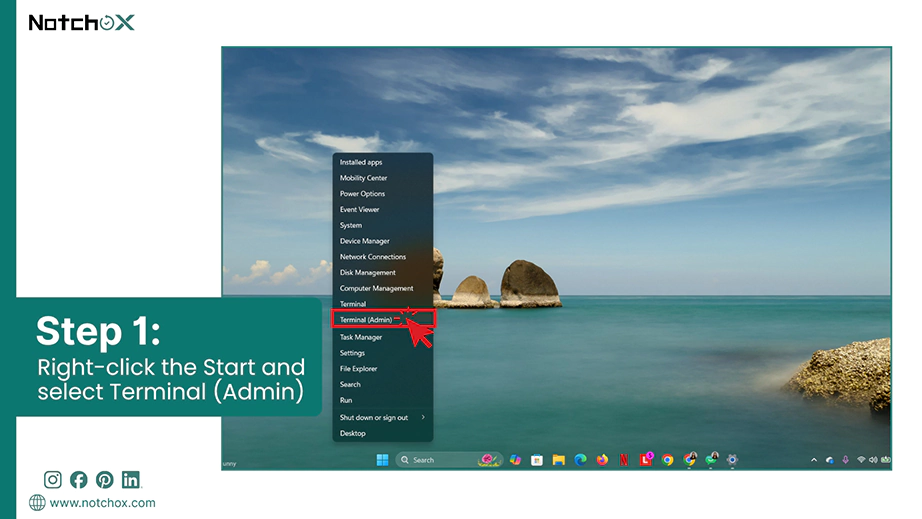Open Mobility Center from the menu

click(383, 178)
